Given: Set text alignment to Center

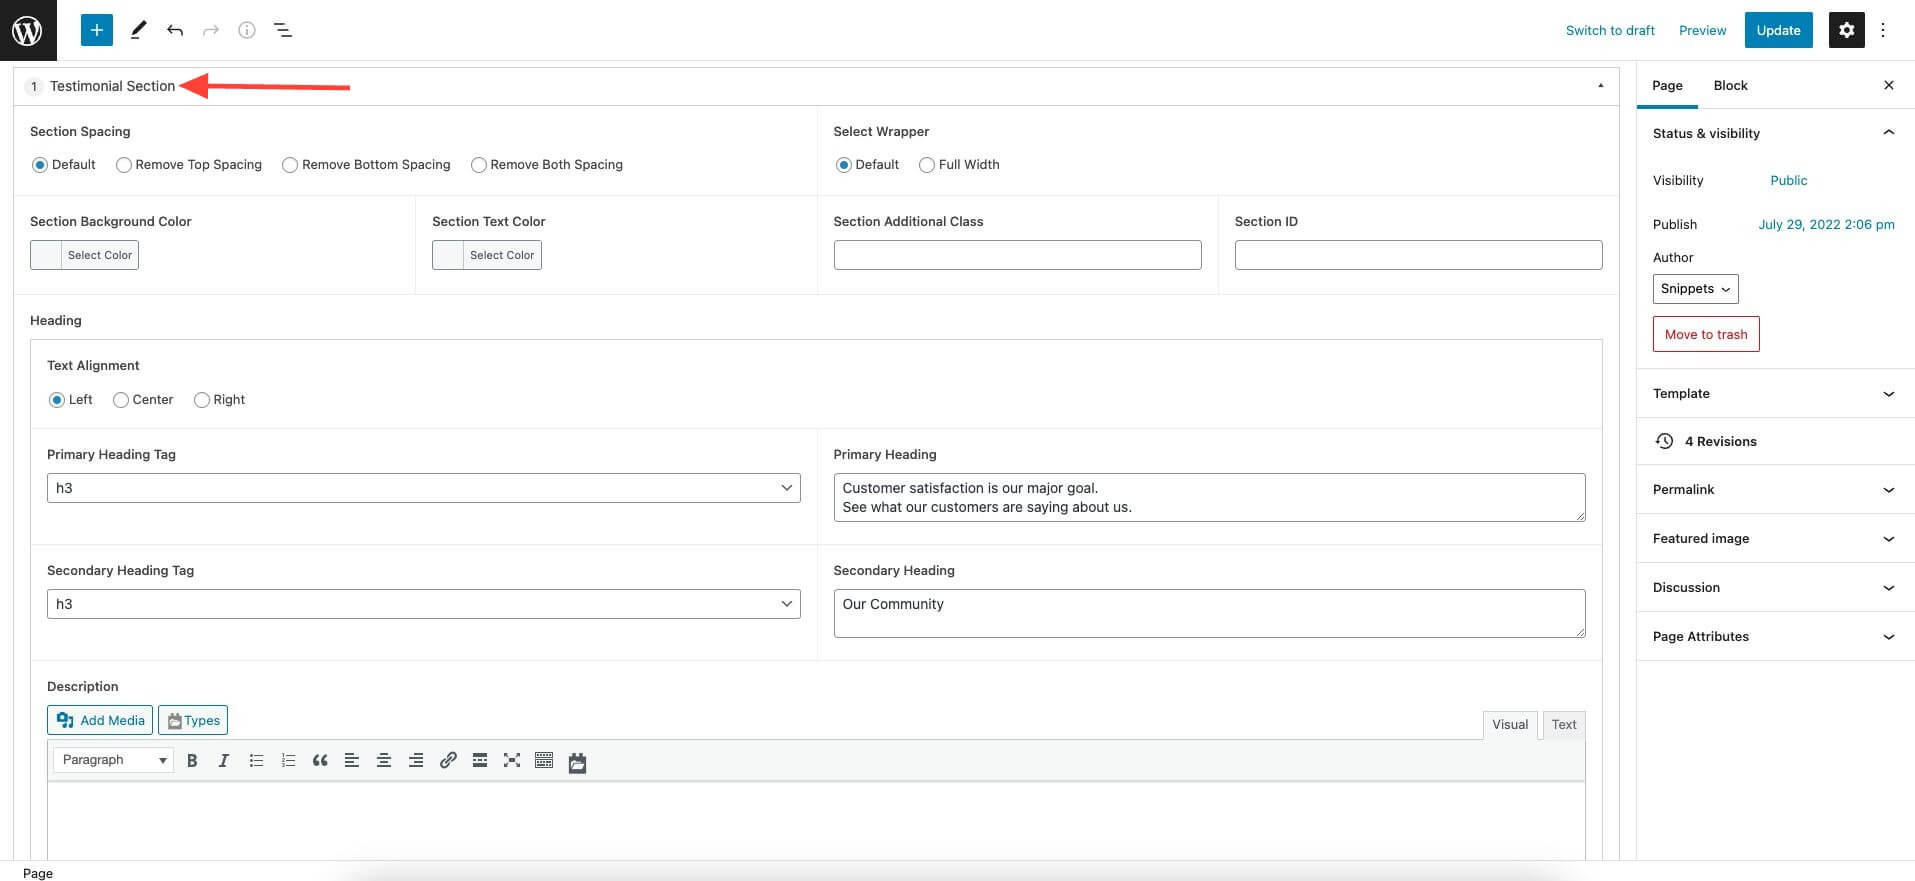Looking at the screenshot, I should tap(121, 400).
